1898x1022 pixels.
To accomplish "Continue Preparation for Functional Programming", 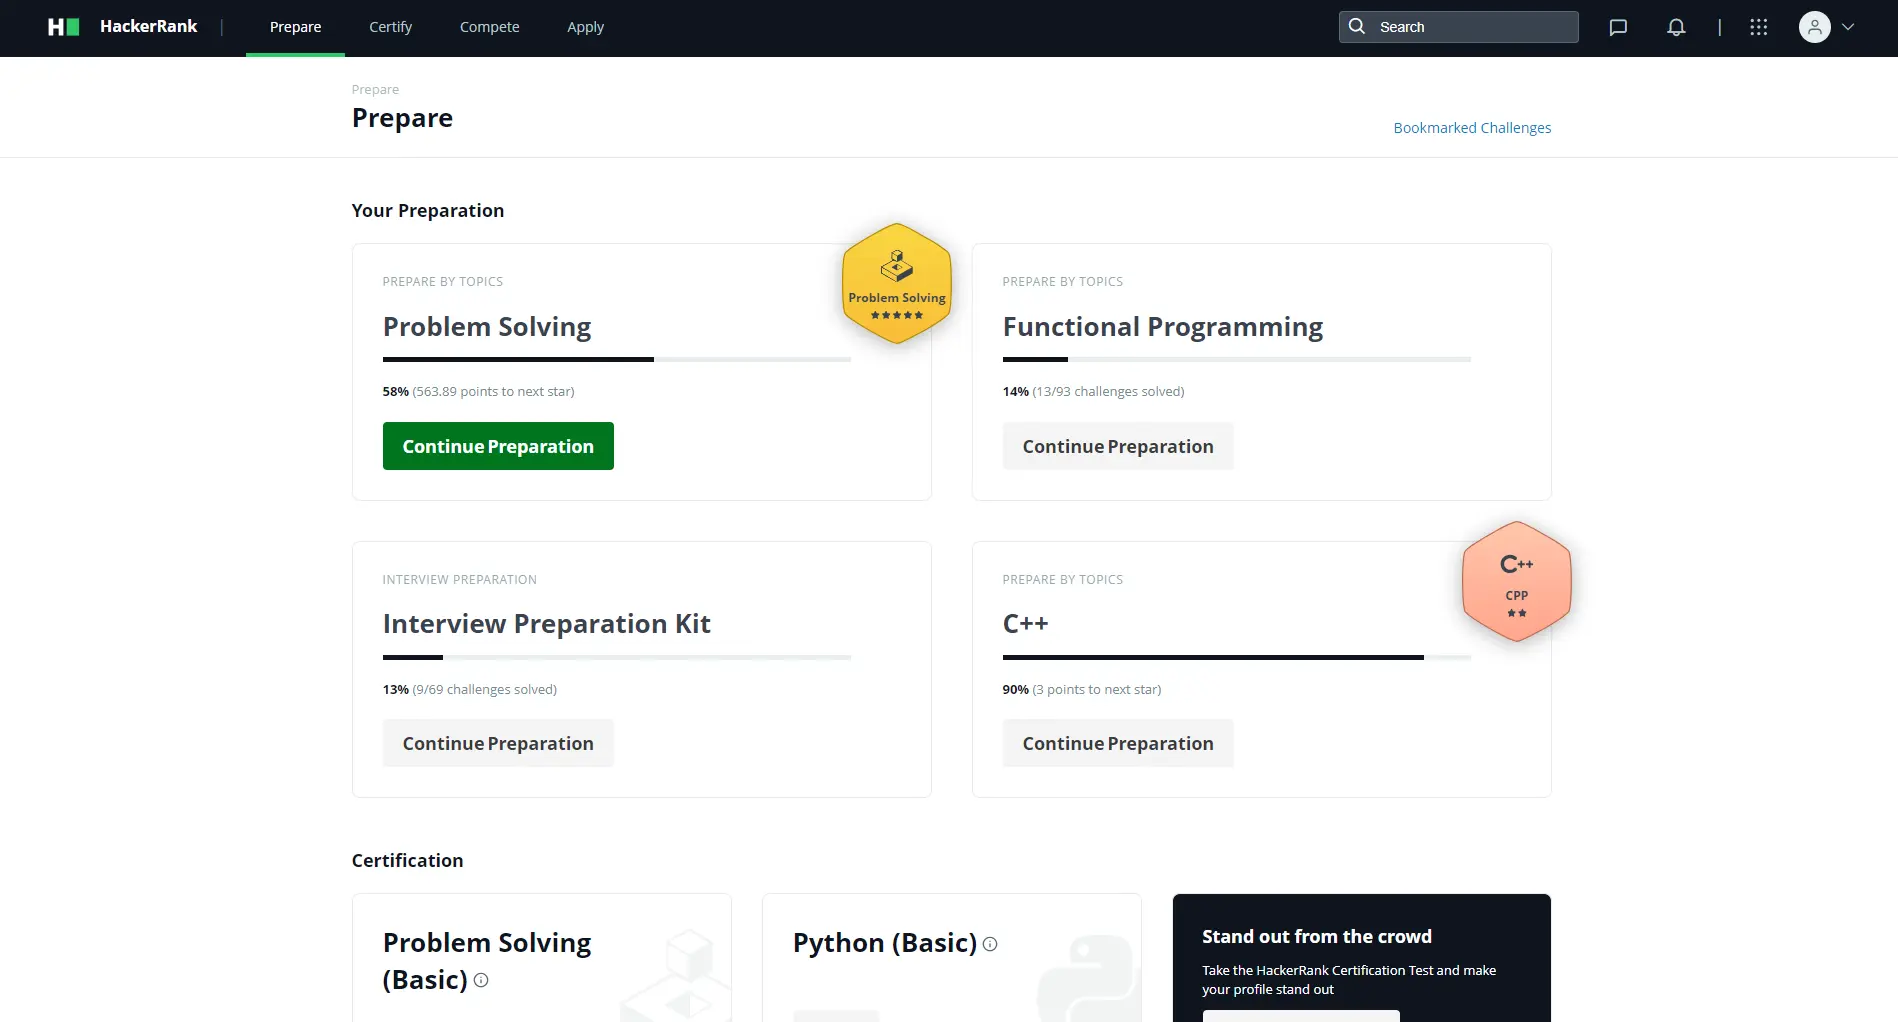I will (1118, 446).
